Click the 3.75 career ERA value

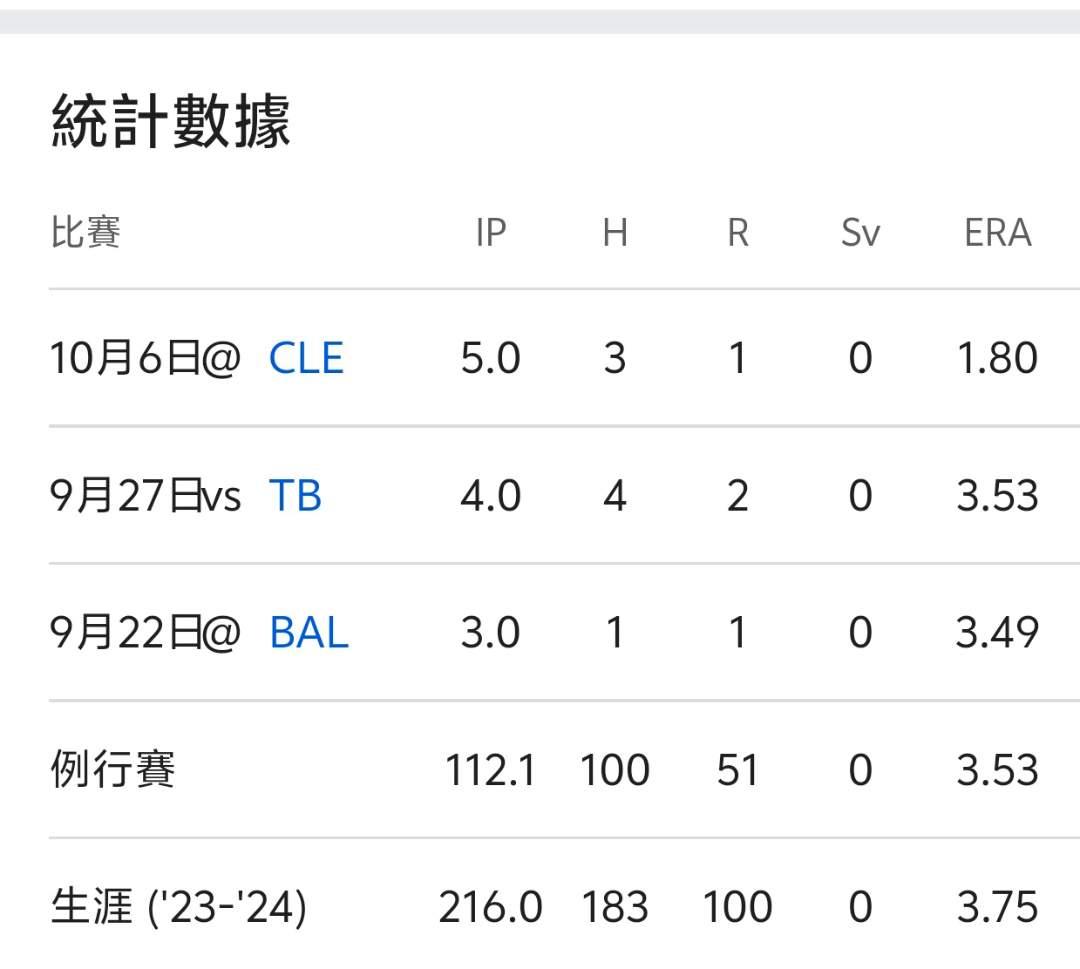pos(997,907)
